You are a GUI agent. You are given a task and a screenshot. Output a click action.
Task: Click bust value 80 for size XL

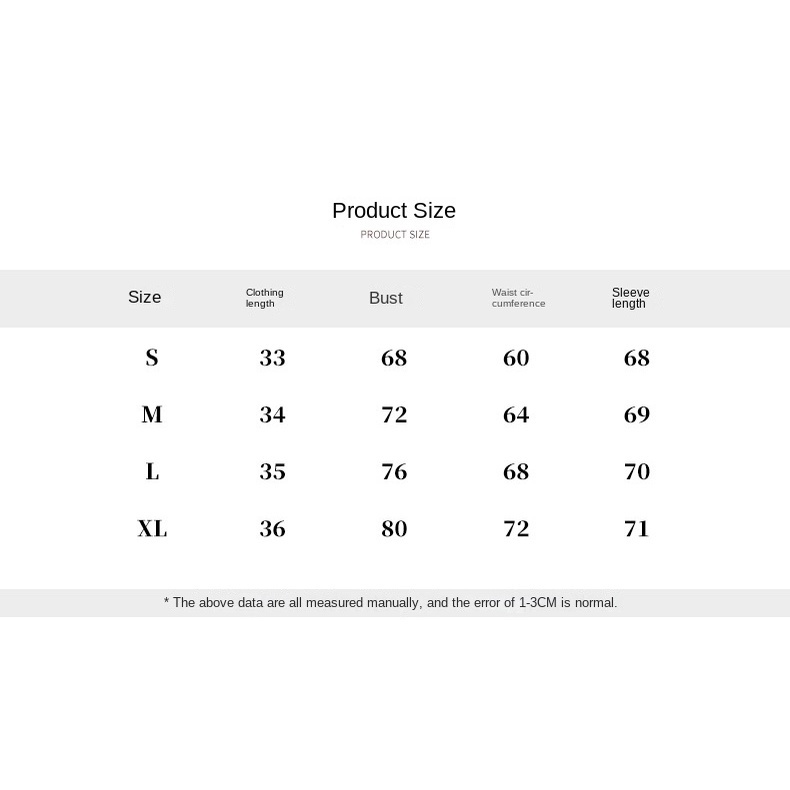click(394, 529)
